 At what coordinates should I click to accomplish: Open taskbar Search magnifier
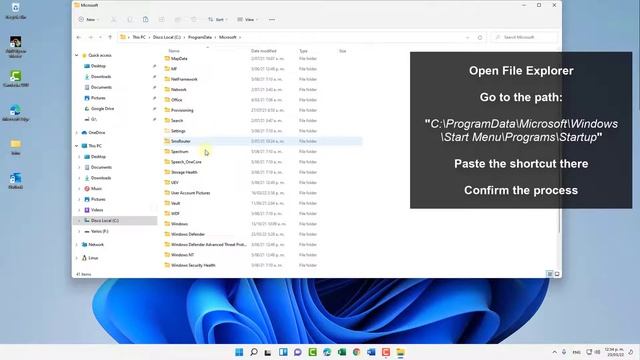[254, 352]
